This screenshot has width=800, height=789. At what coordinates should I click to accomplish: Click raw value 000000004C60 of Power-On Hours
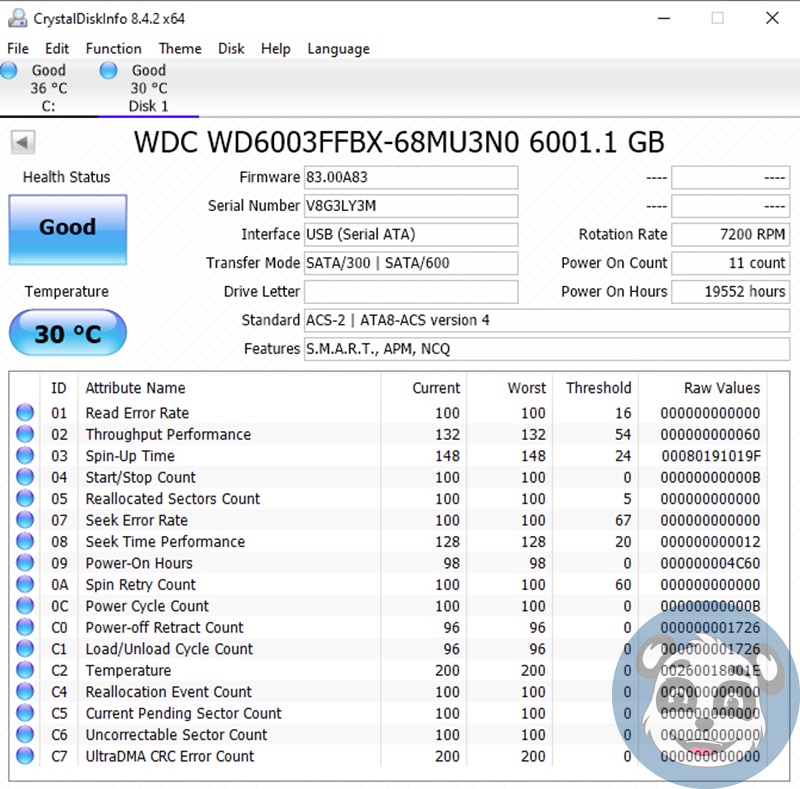(710, 563)
